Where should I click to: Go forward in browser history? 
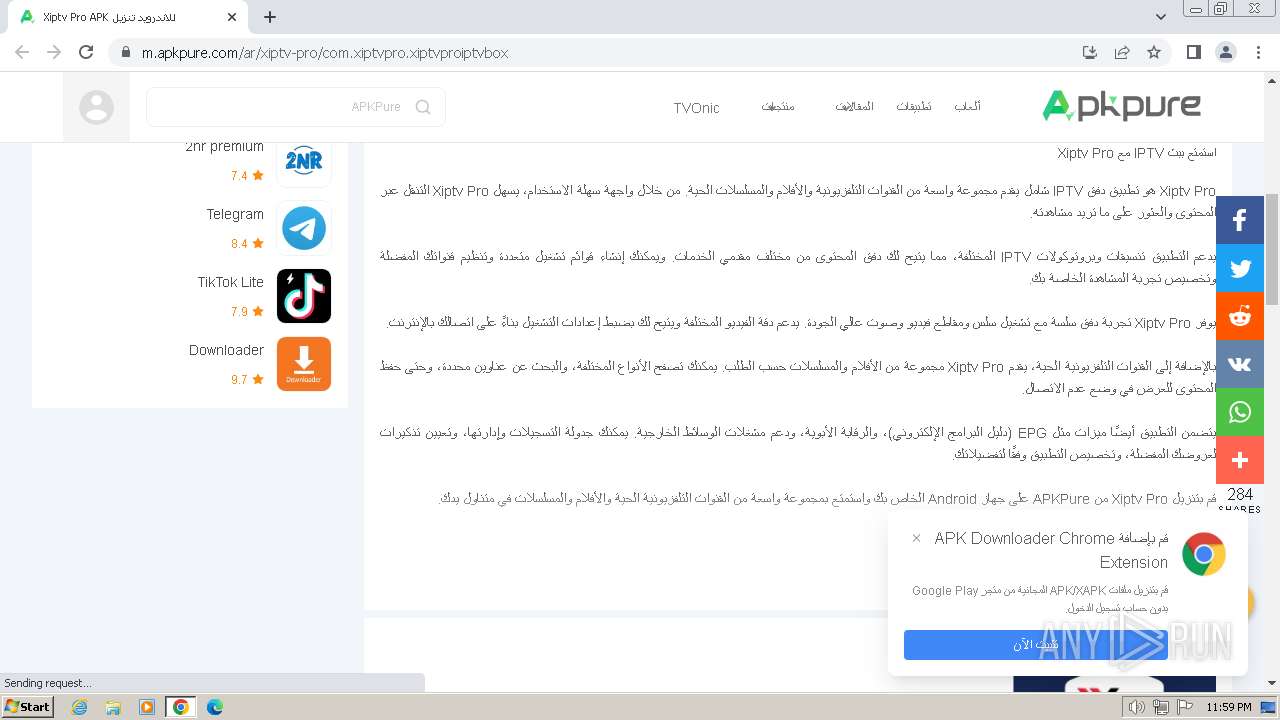[x=54, y=52]
